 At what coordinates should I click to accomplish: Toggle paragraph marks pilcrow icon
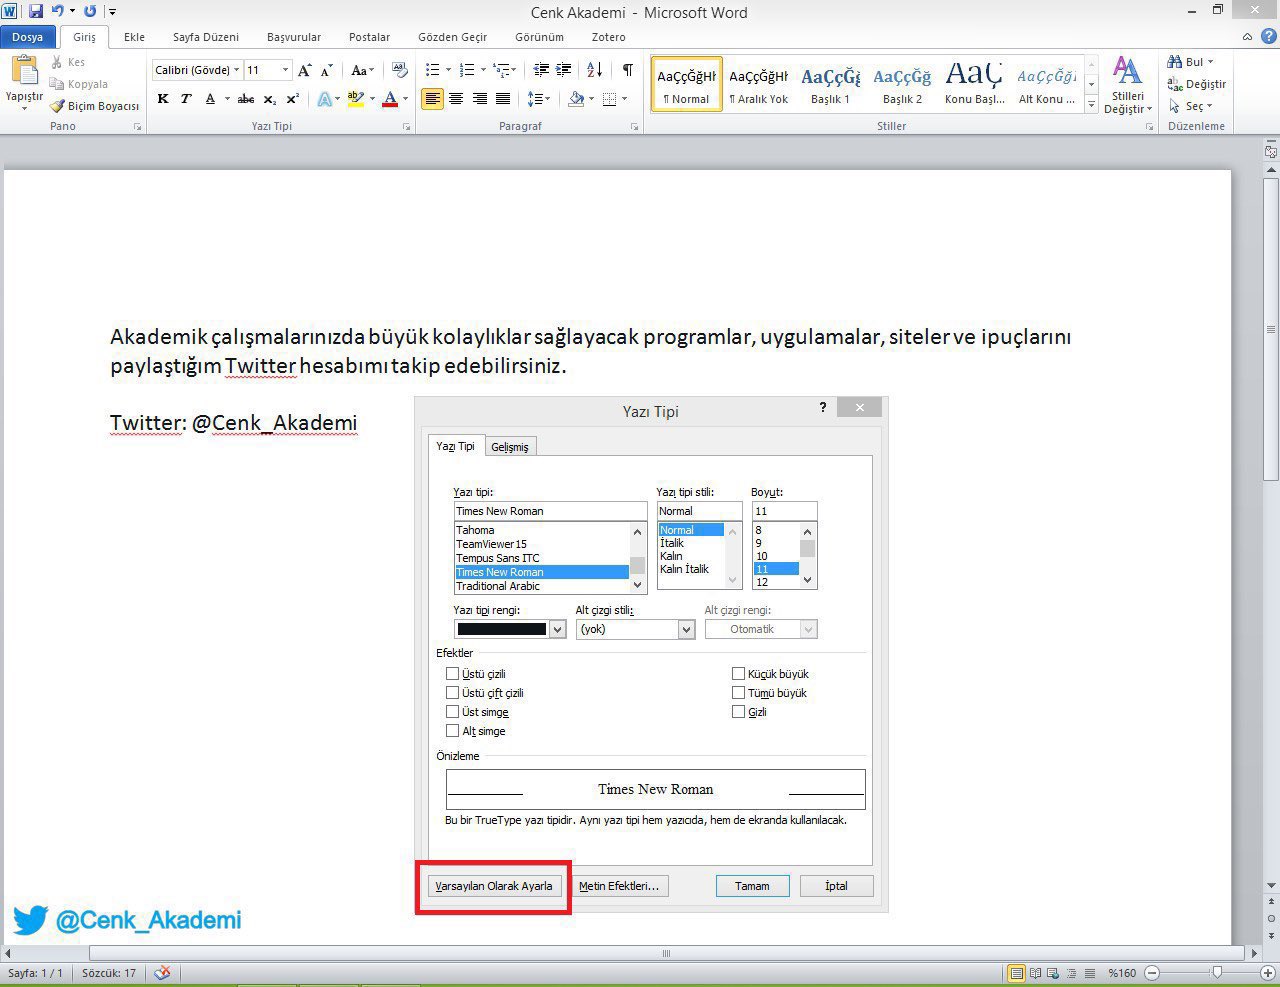pos(627,70)
